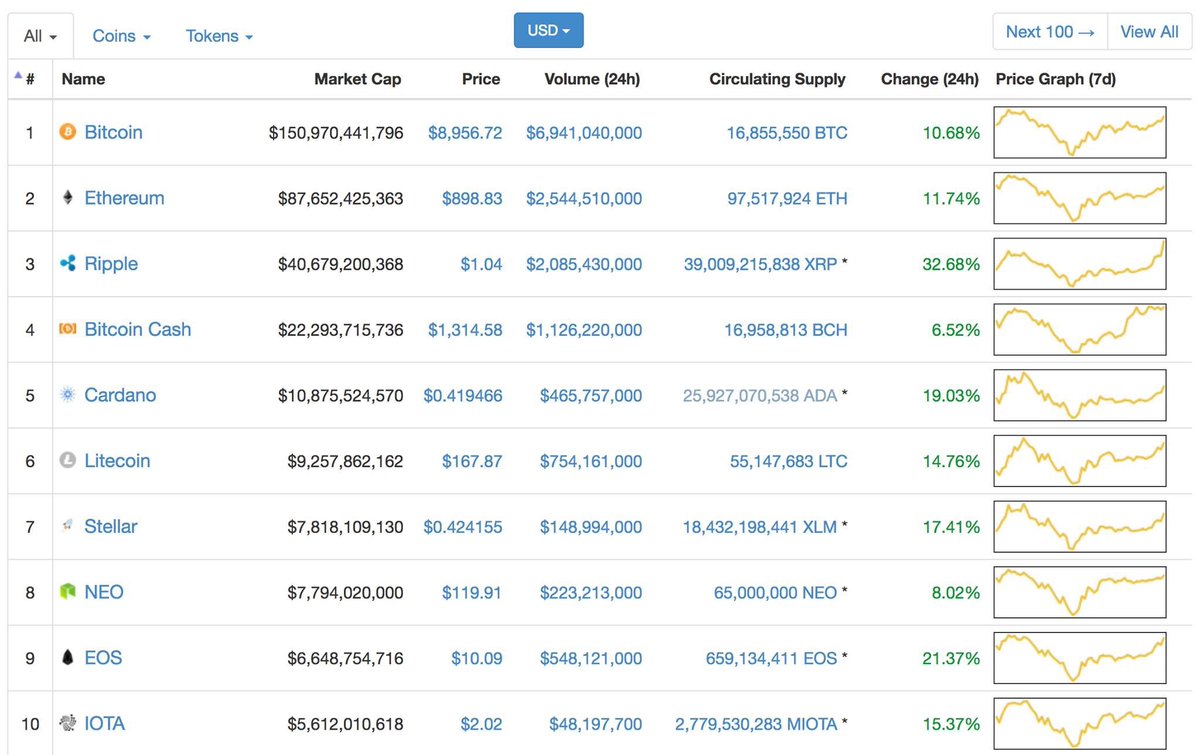Open the NEO name link
The width and height of the screenshot is (1200, 755).
pyautogui.click(x=104, y=592)
